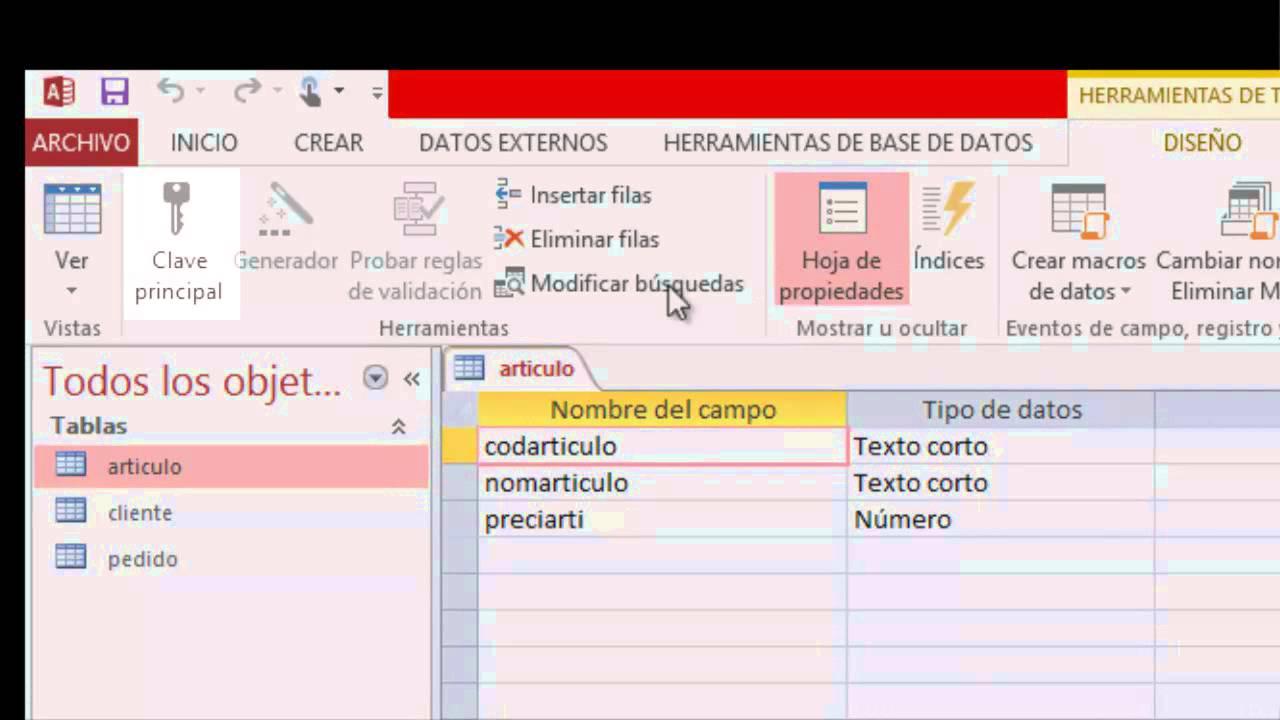Image resolution: width=1280 pixels, height=720 pixels.
Task: Click Modificar búsquedas
Action: pos(620,284)
